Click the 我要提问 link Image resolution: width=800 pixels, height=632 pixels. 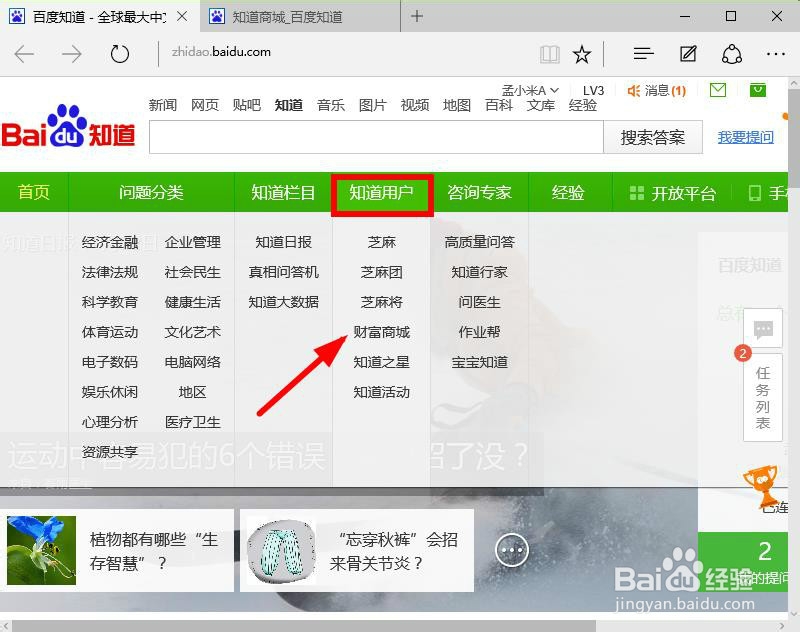pyautogui.click(x=745, y=137)
